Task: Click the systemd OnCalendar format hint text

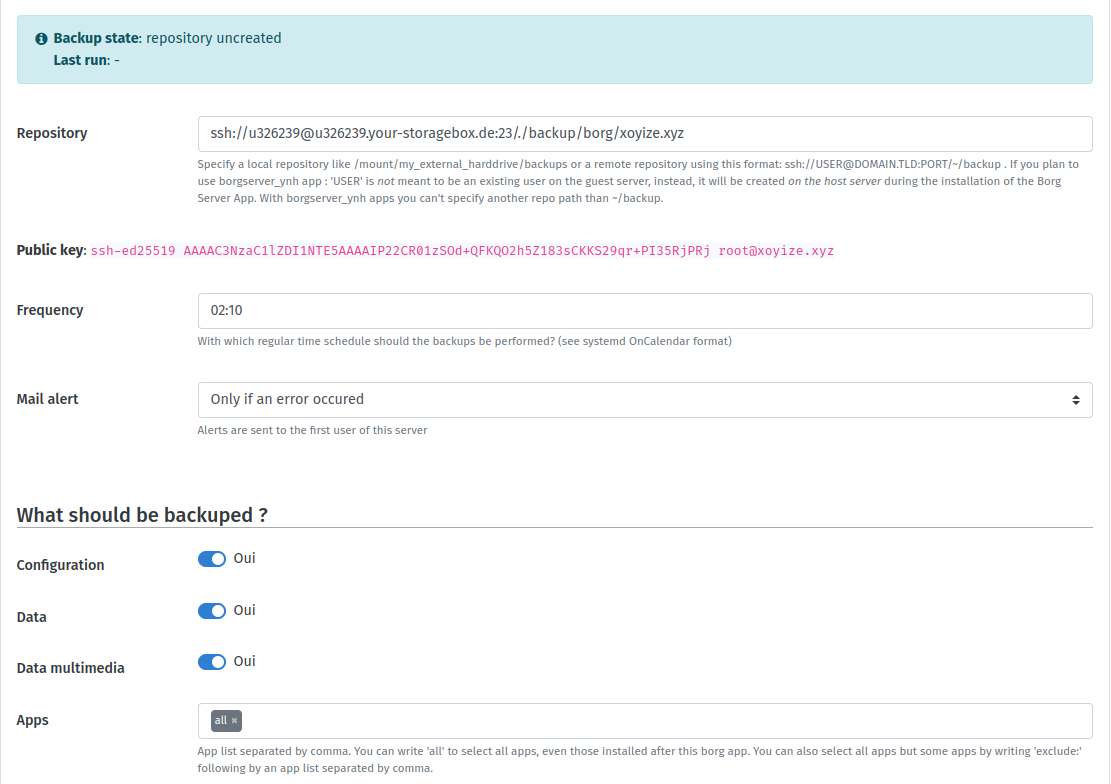Action: (x=464, y=341)
